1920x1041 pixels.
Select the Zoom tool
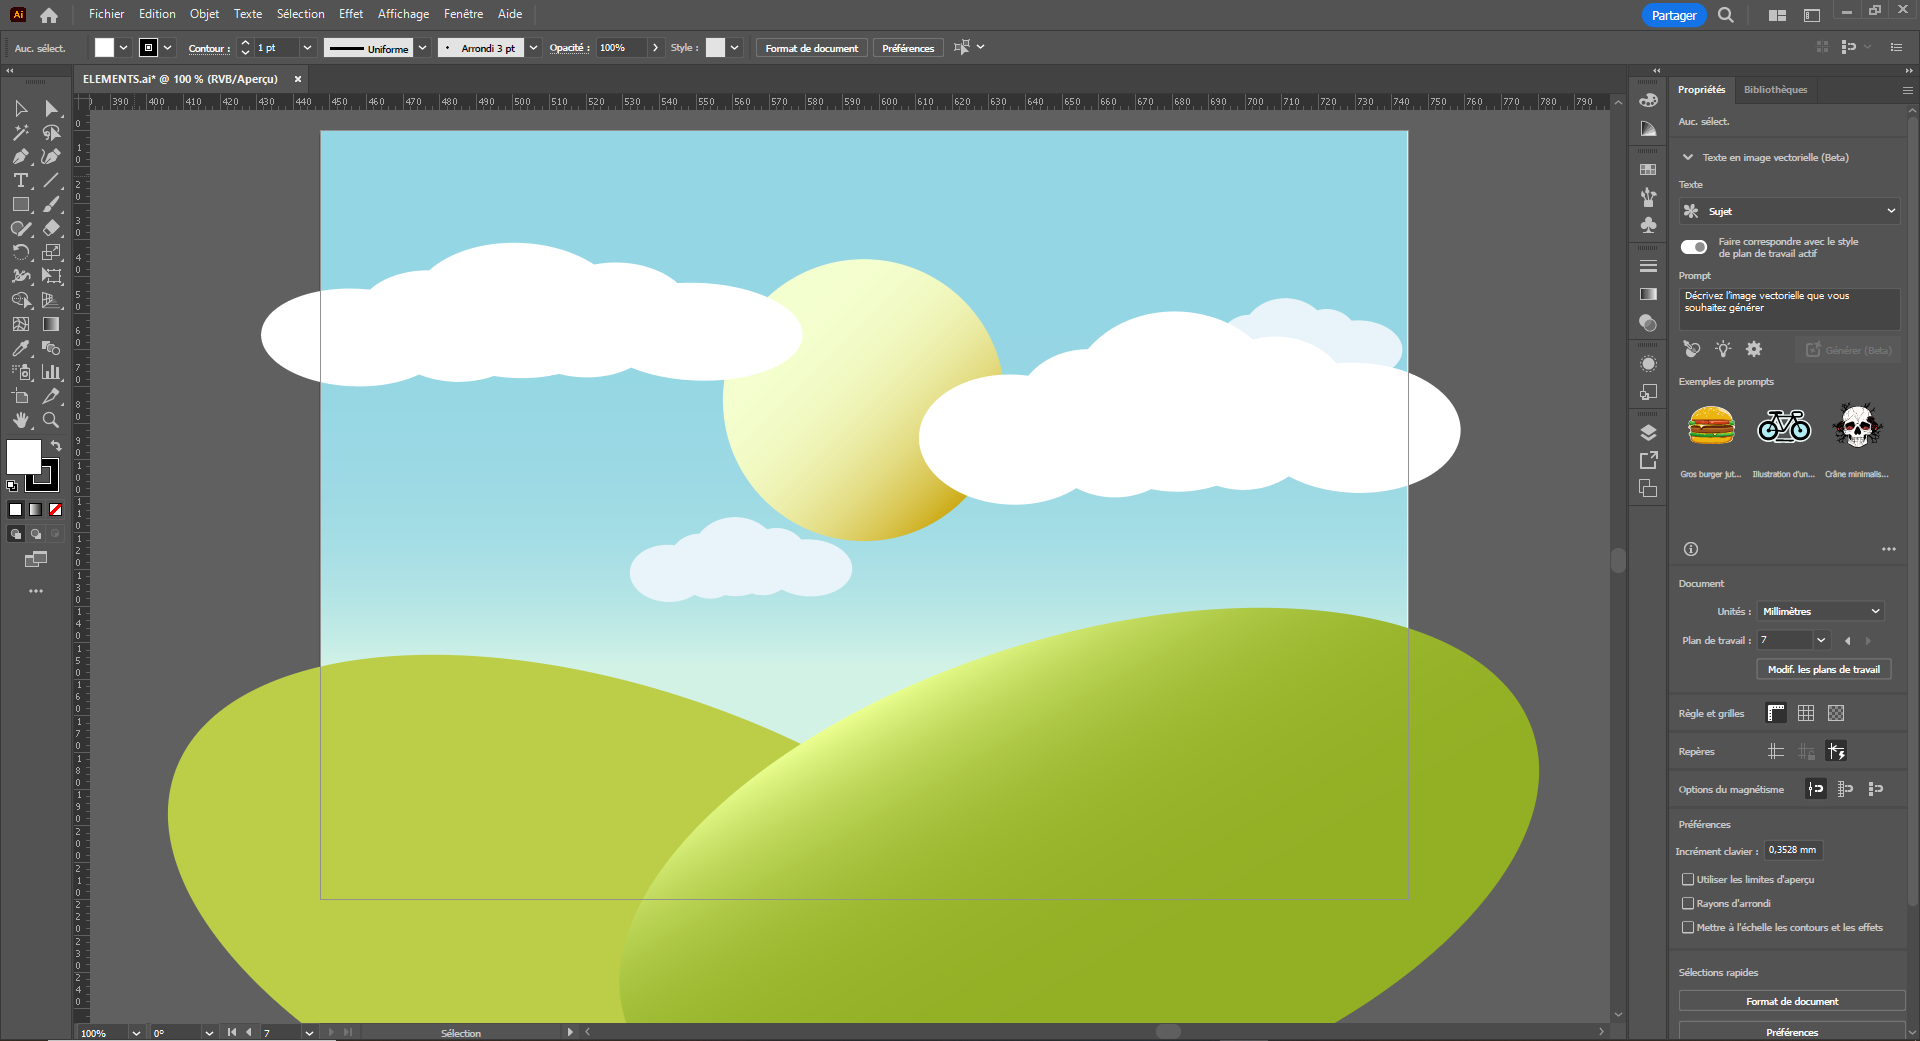pyautogui.click(x=52, y=420)
